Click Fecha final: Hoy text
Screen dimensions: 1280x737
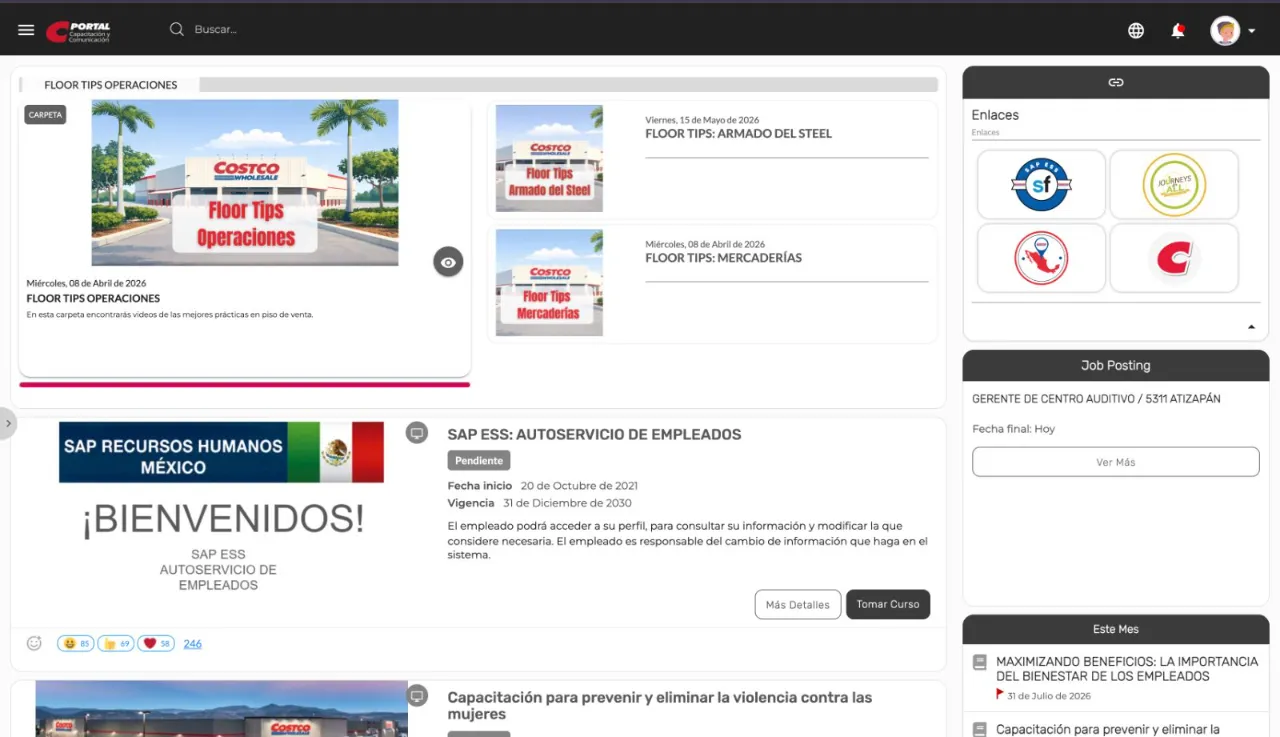pyautogui.click(x=1013, y=429)
